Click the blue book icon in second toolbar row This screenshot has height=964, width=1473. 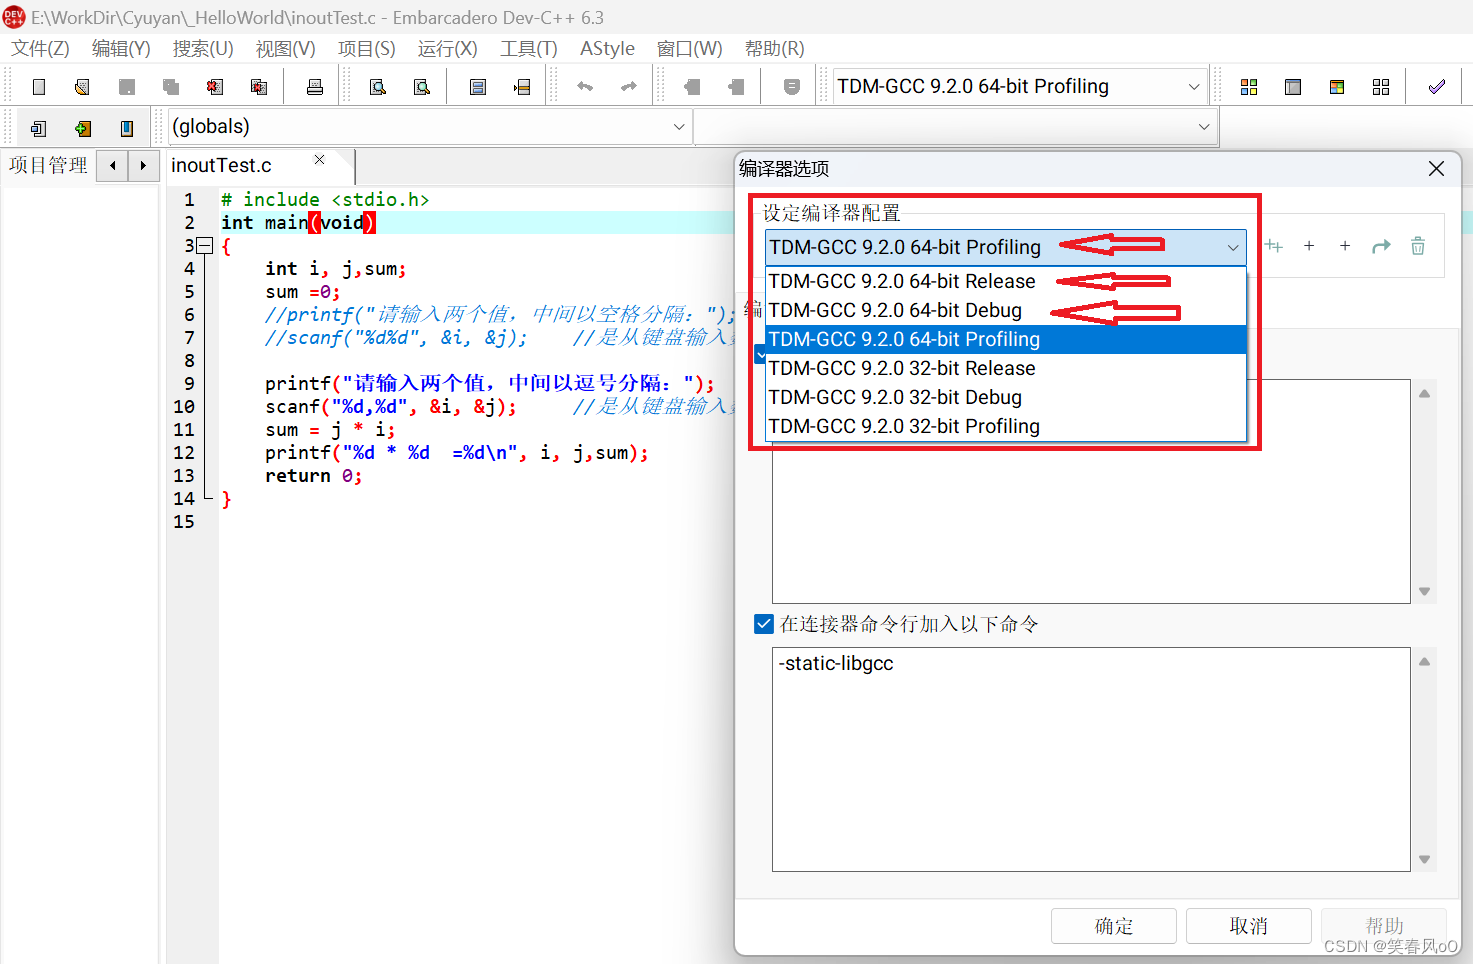(127, 128)
